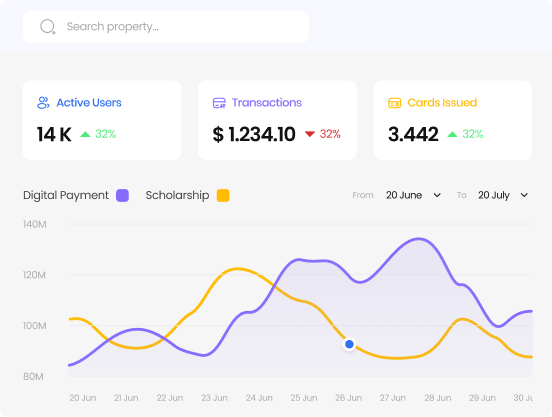Click the 27 Jun date label
The height and width of the screenshot is (417, 552).
pyautogui.click(x=393, y=398)
